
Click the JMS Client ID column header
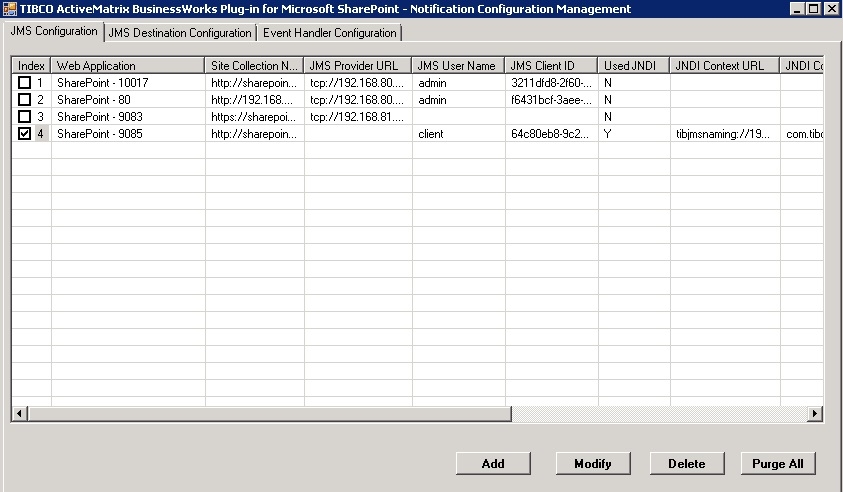[551, 66]
